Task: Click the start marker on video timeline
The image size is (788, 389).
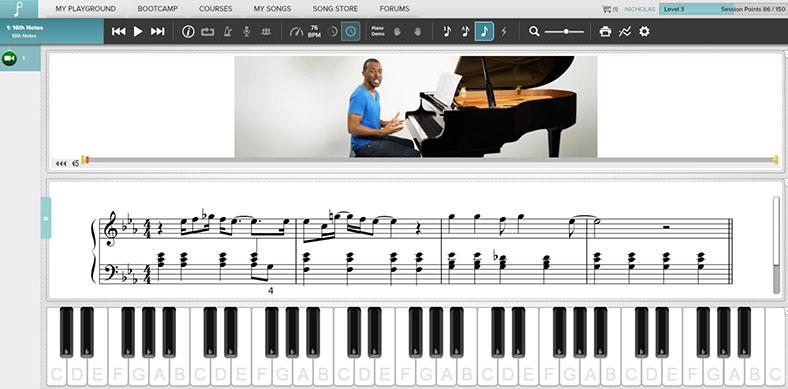Action: [x=85, y=160]
